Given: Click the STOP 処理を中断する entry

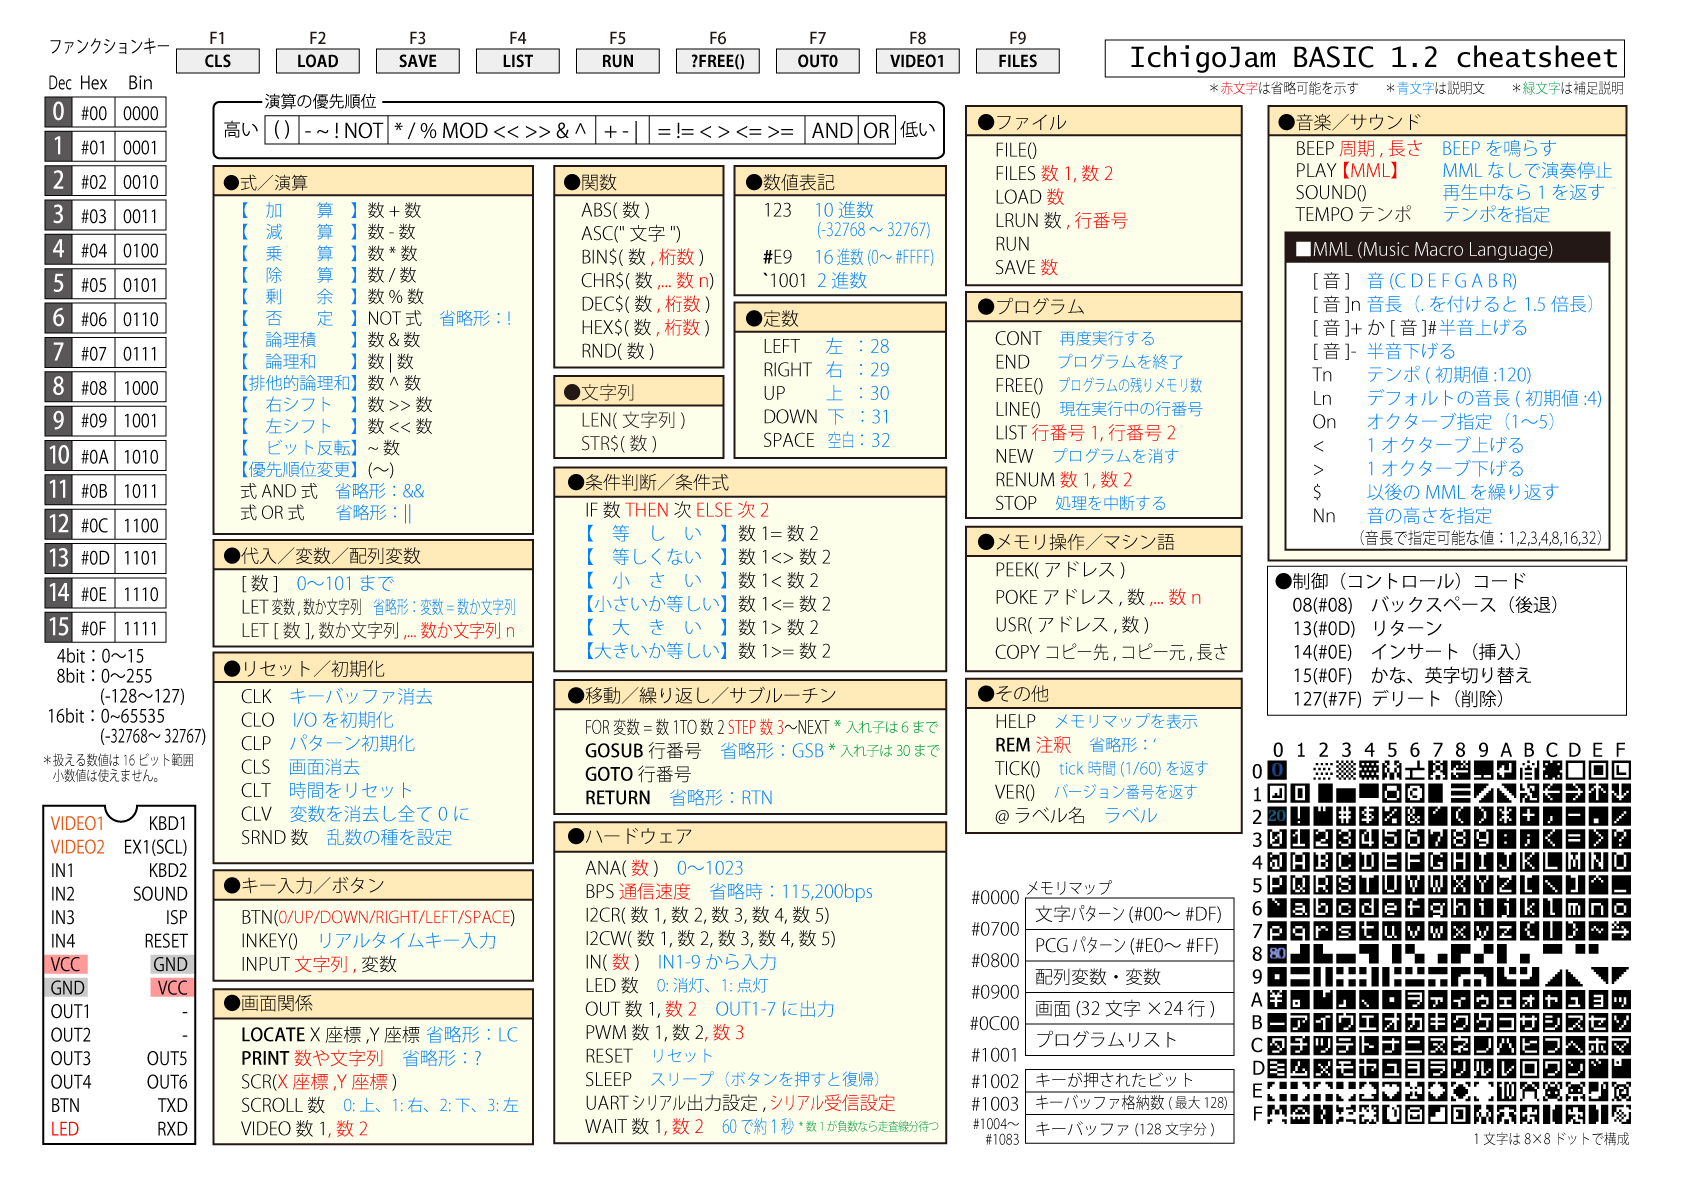Looking at the screenshot, I should coord(1081,503).
